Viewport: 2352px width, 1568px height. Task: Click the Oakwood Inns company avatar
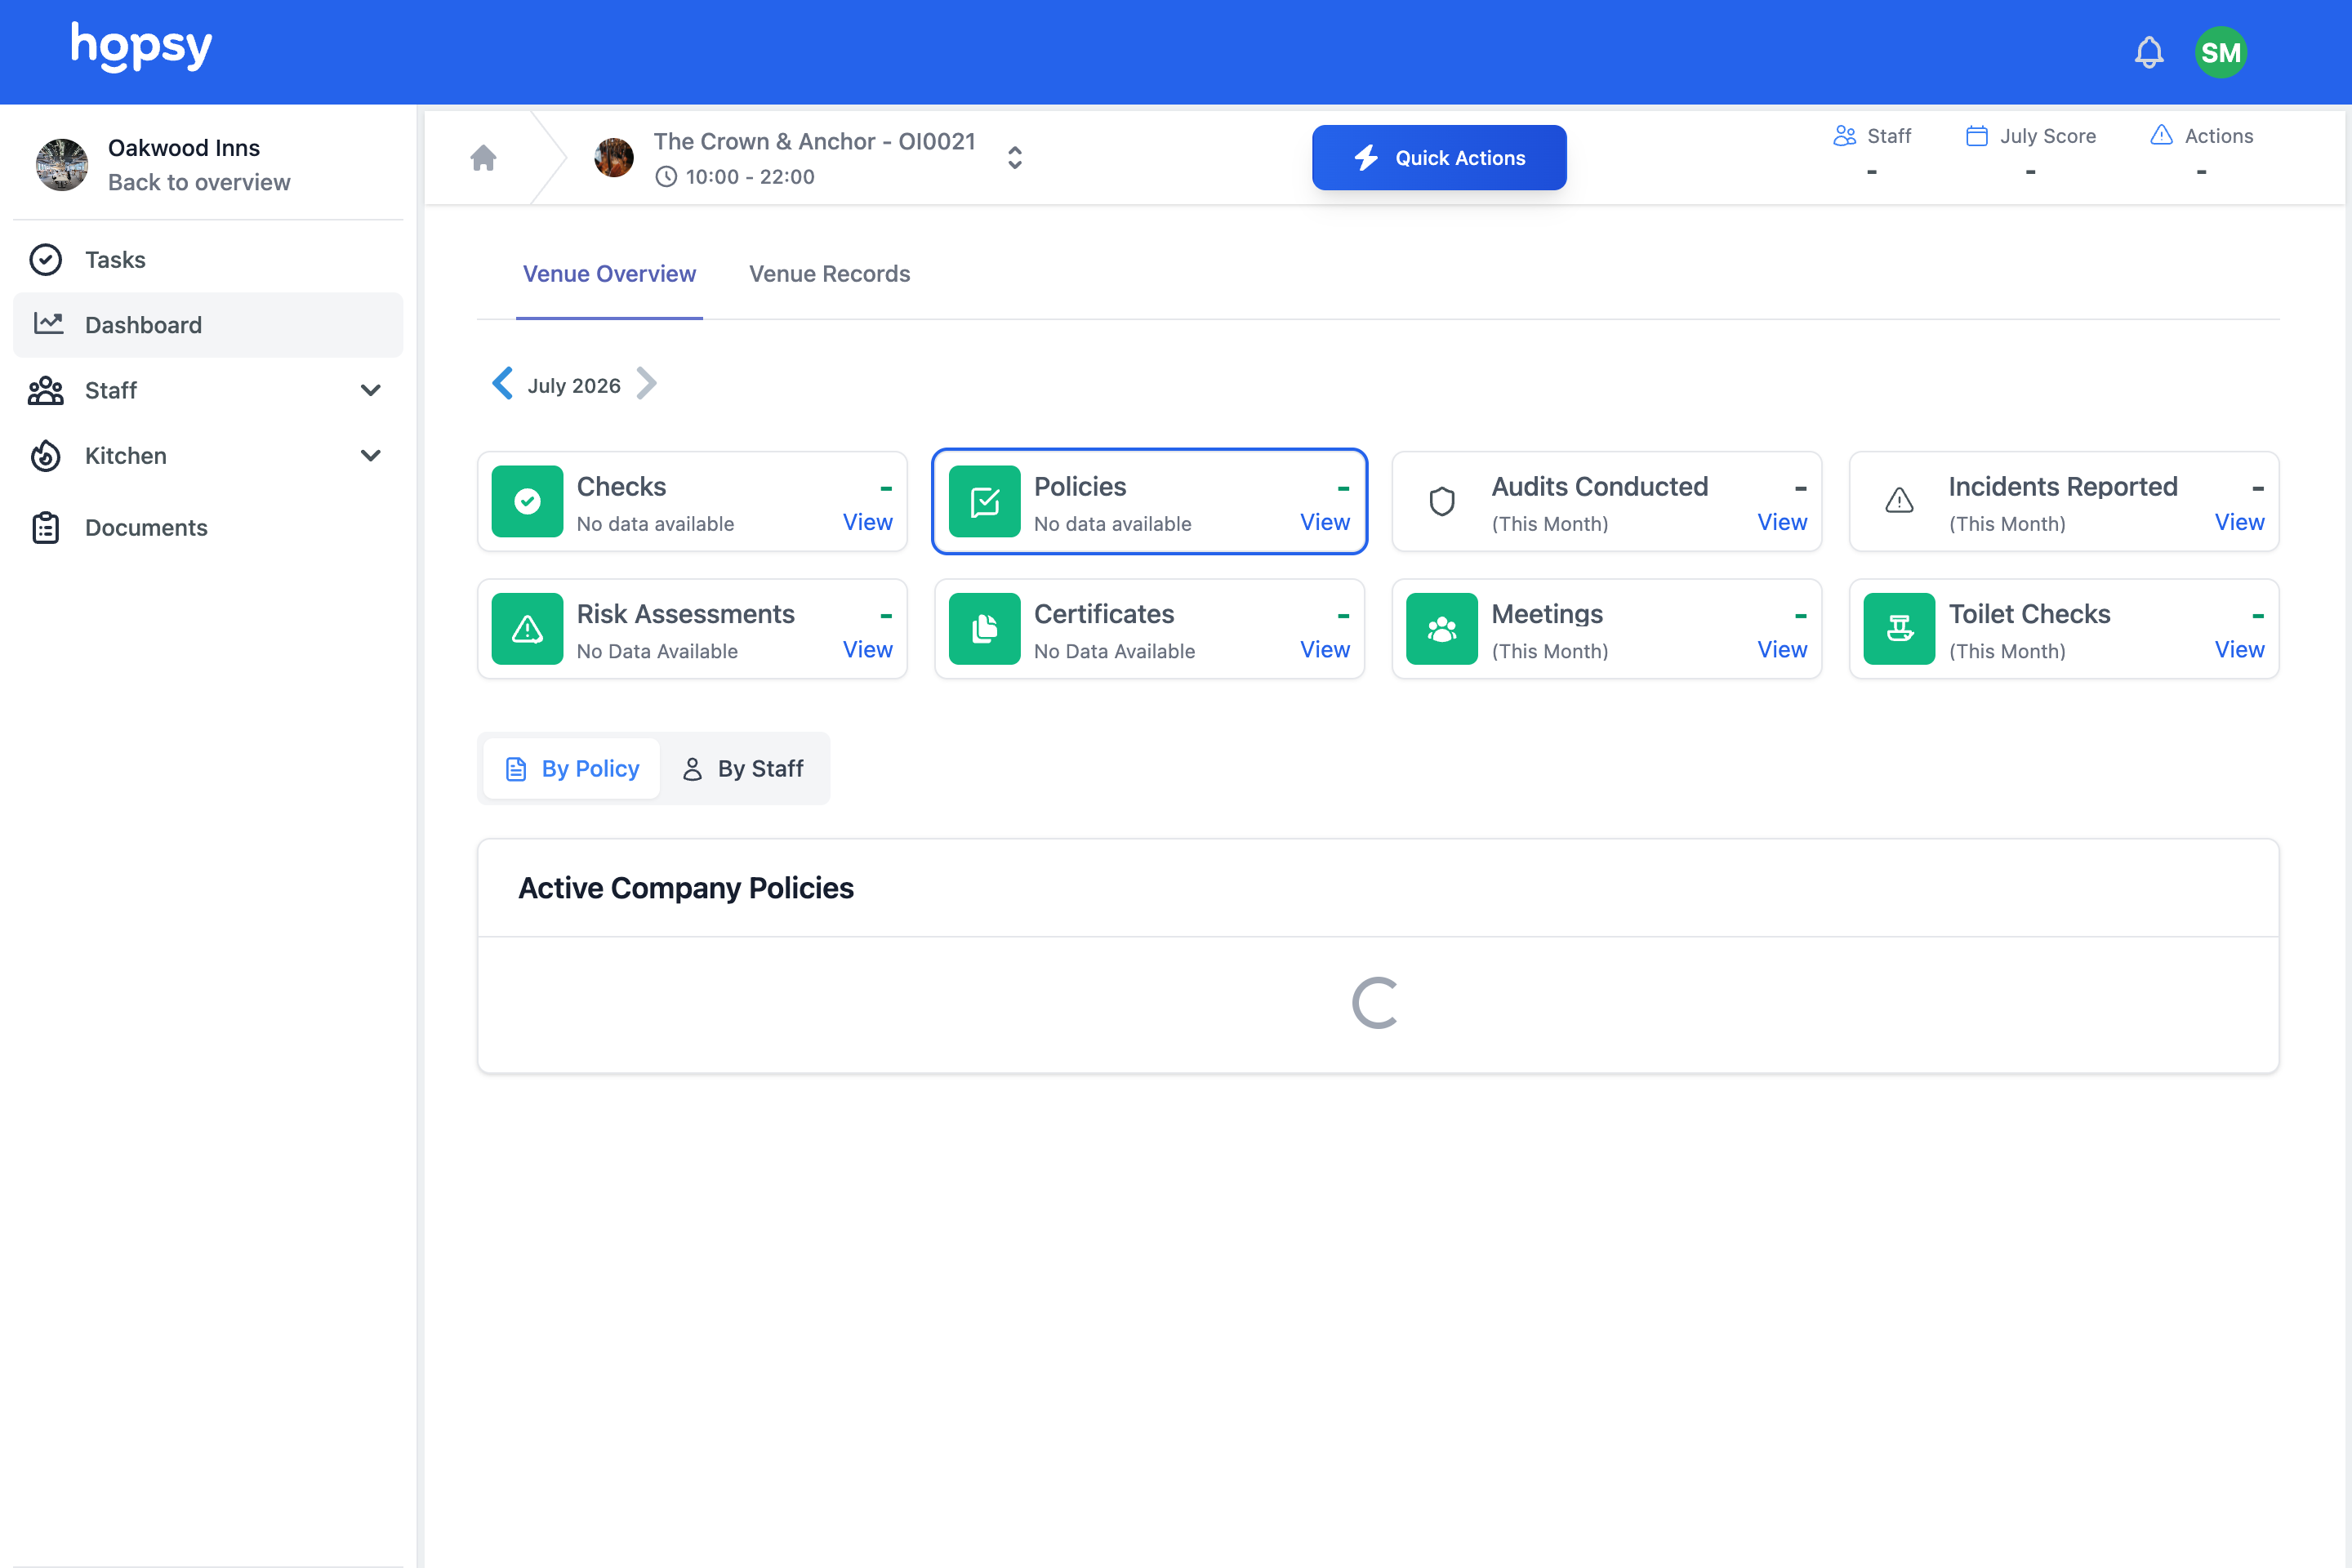(62, 165)
